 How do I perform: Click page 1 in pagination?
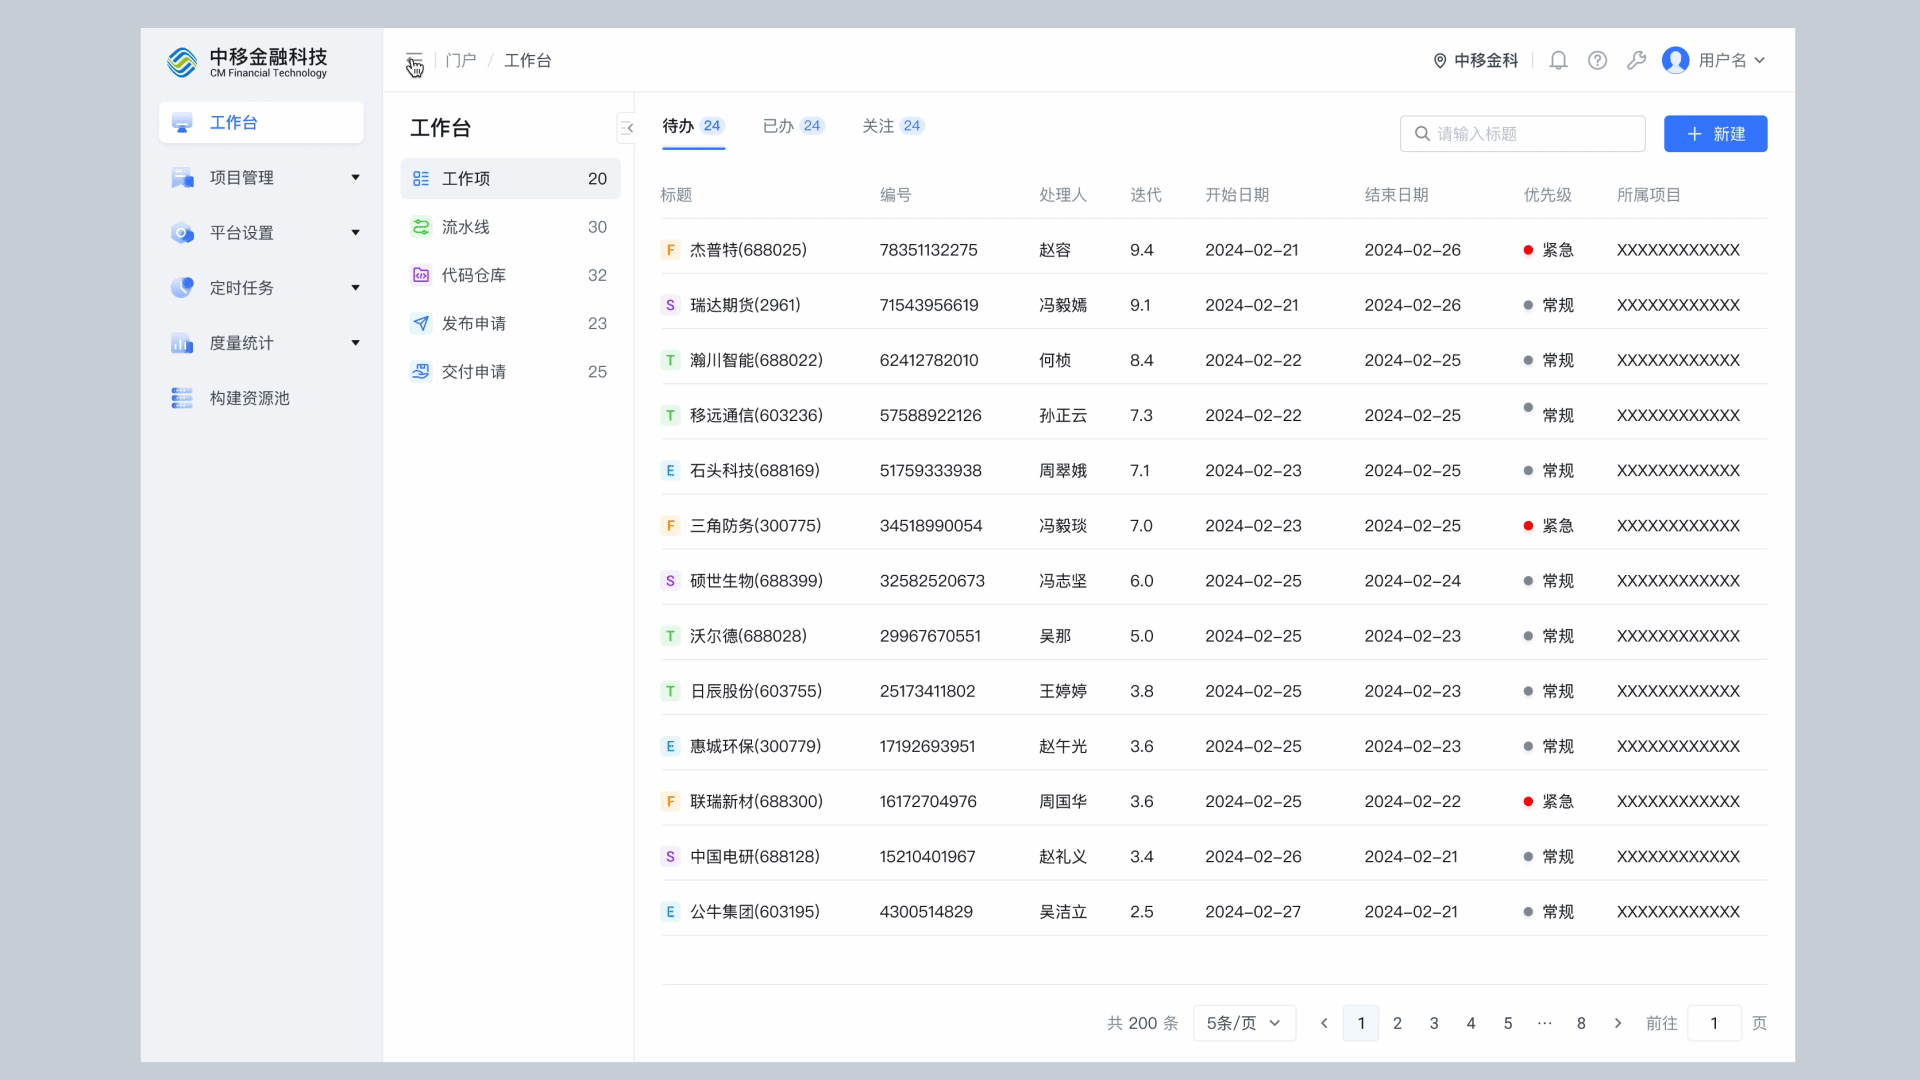click(x=1361, y=1023)
